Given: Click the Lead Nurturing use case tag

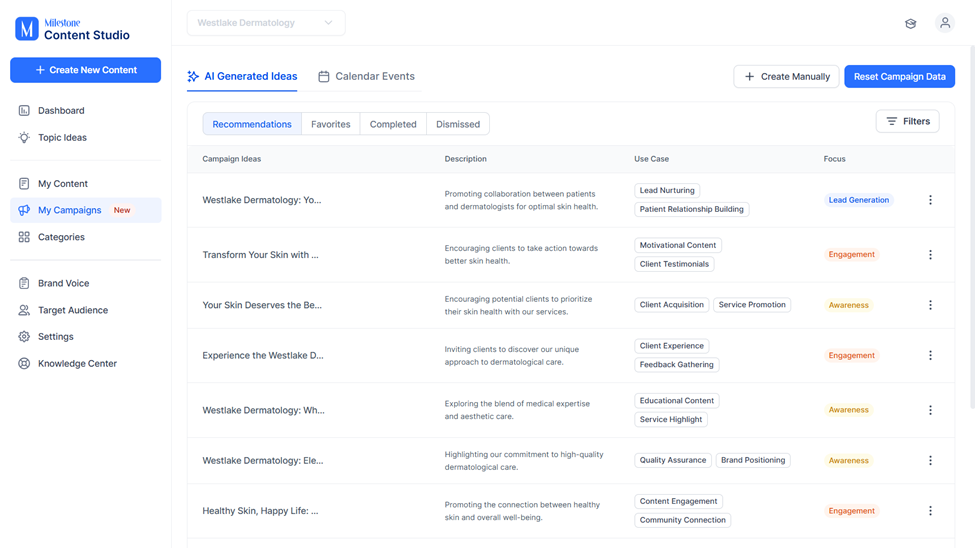Looking at the screenshot, I should (x=667, y=190).
